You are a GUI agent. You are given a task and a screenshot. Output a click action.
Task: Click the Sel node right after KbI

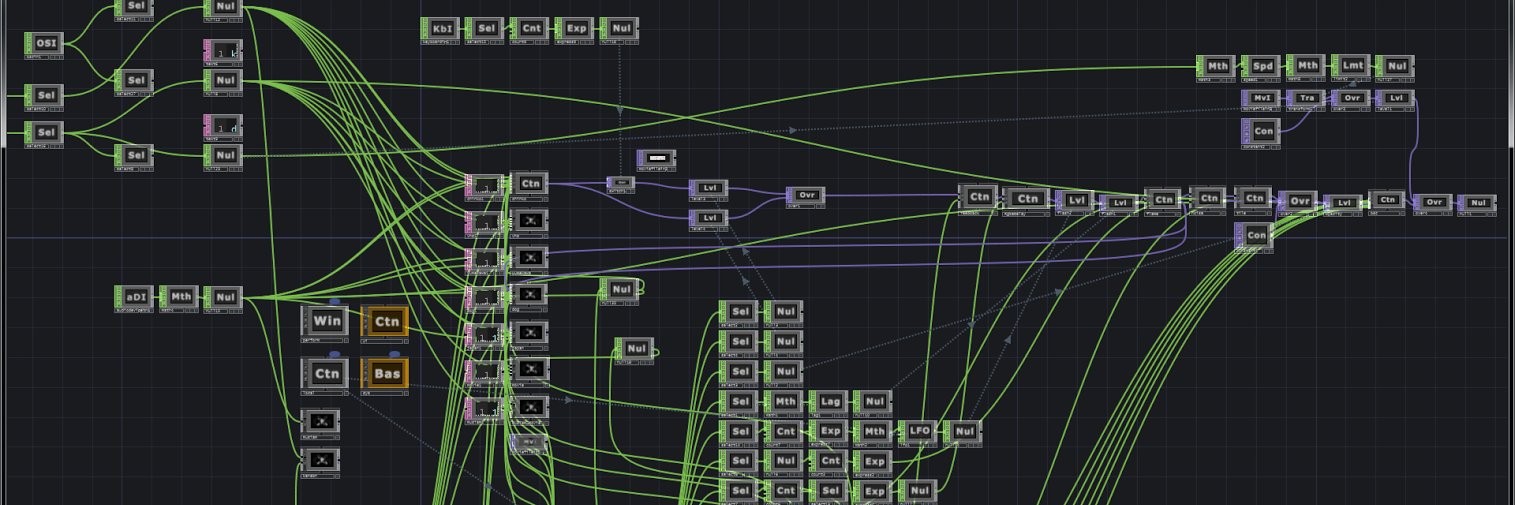coord(485,29)
